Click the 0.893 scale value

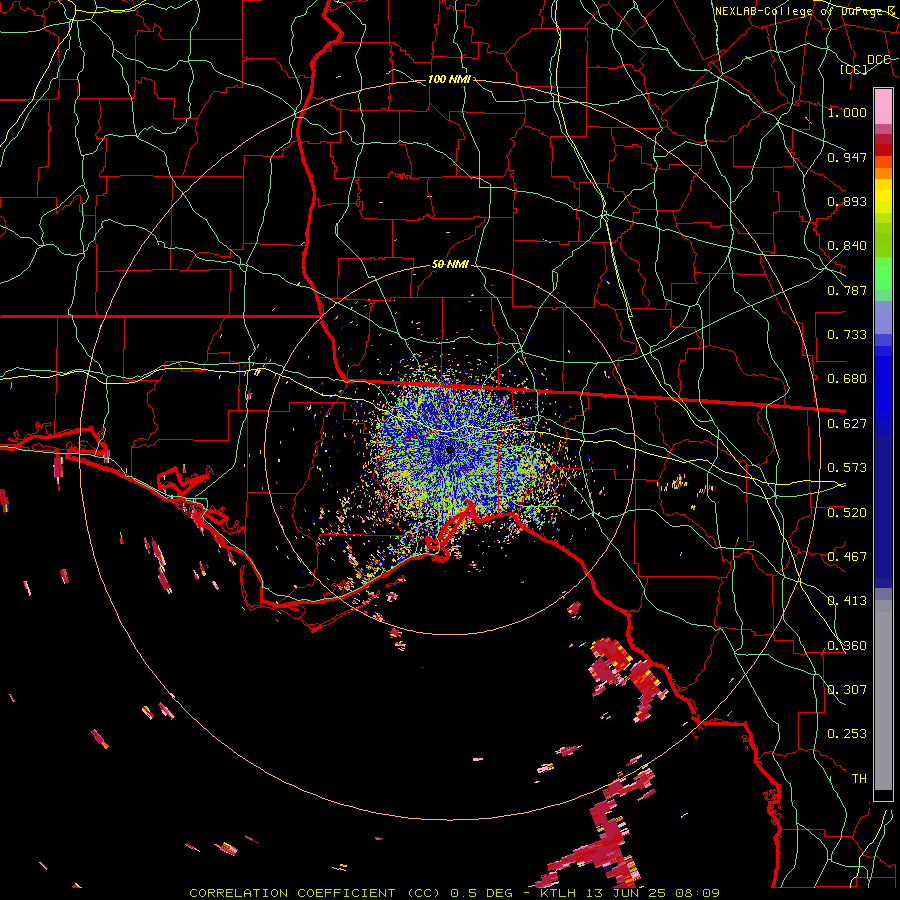(847, 201)
